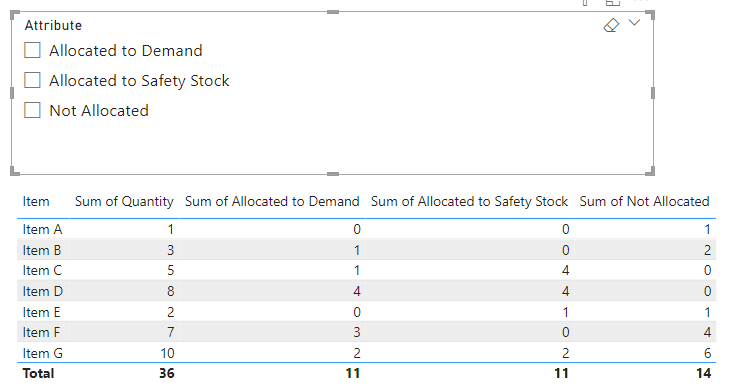The width and height of the screenshot is (748, 387).
Task: Sort by Sum of Quantity column header
Action: coord(124,201)
